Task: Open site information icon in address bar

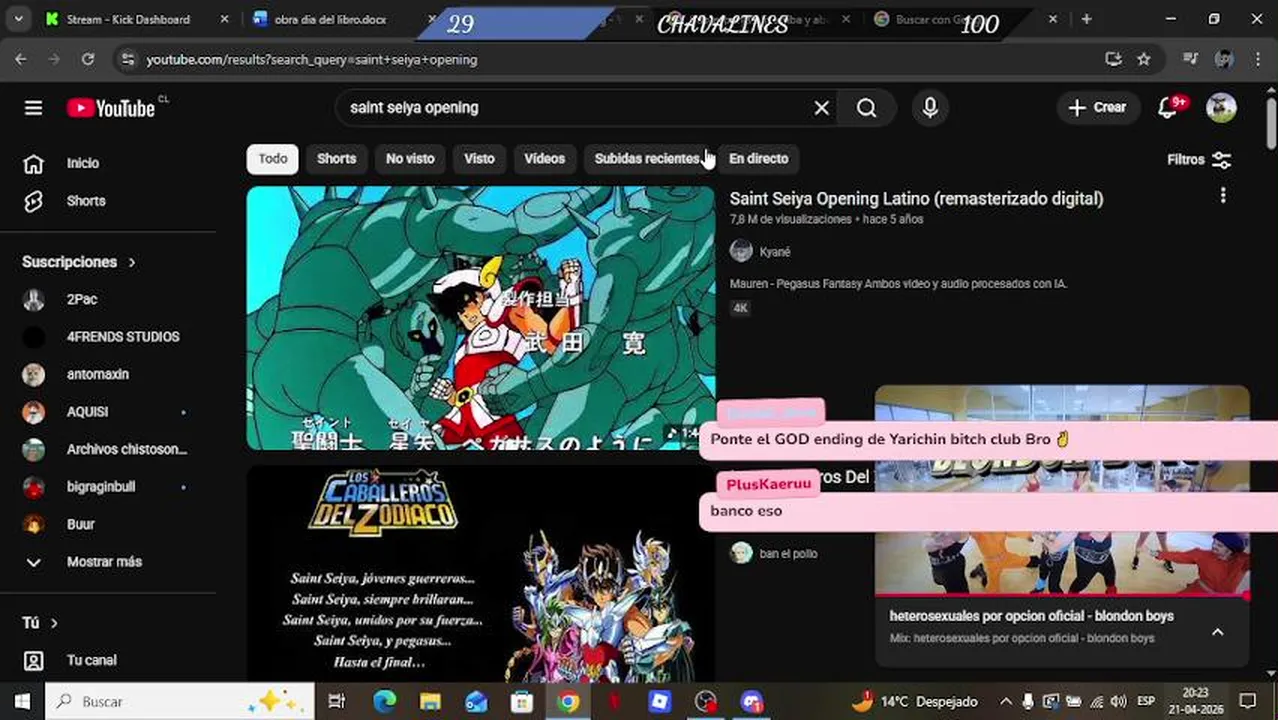Action: 127,60
